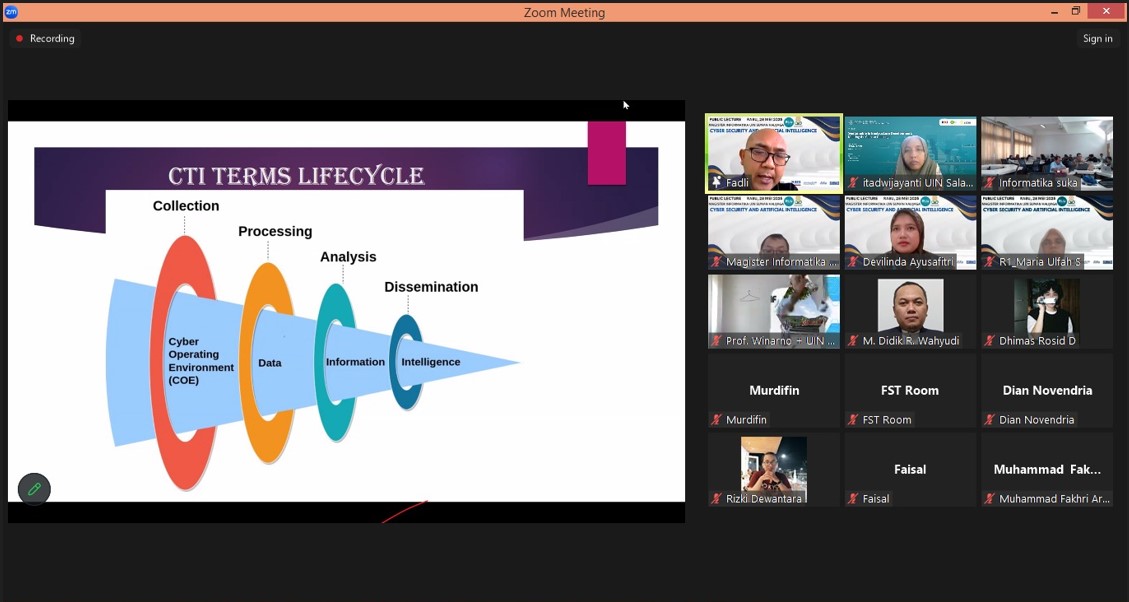Image resolution: width=1129 pixels, height=602 pixels.
Task: Click muted mic icon for Rizki Dewantara
Action: tap(716, 499)
